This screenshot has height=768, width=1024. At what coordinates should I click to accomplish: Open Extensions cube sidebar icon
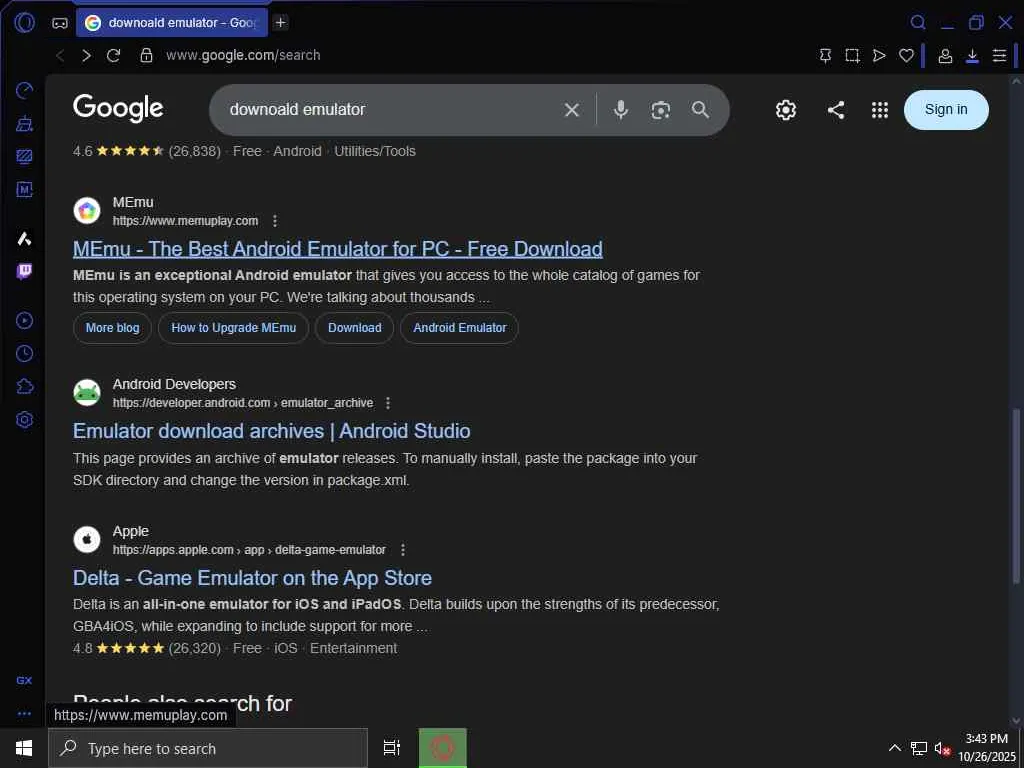(24, 387)
